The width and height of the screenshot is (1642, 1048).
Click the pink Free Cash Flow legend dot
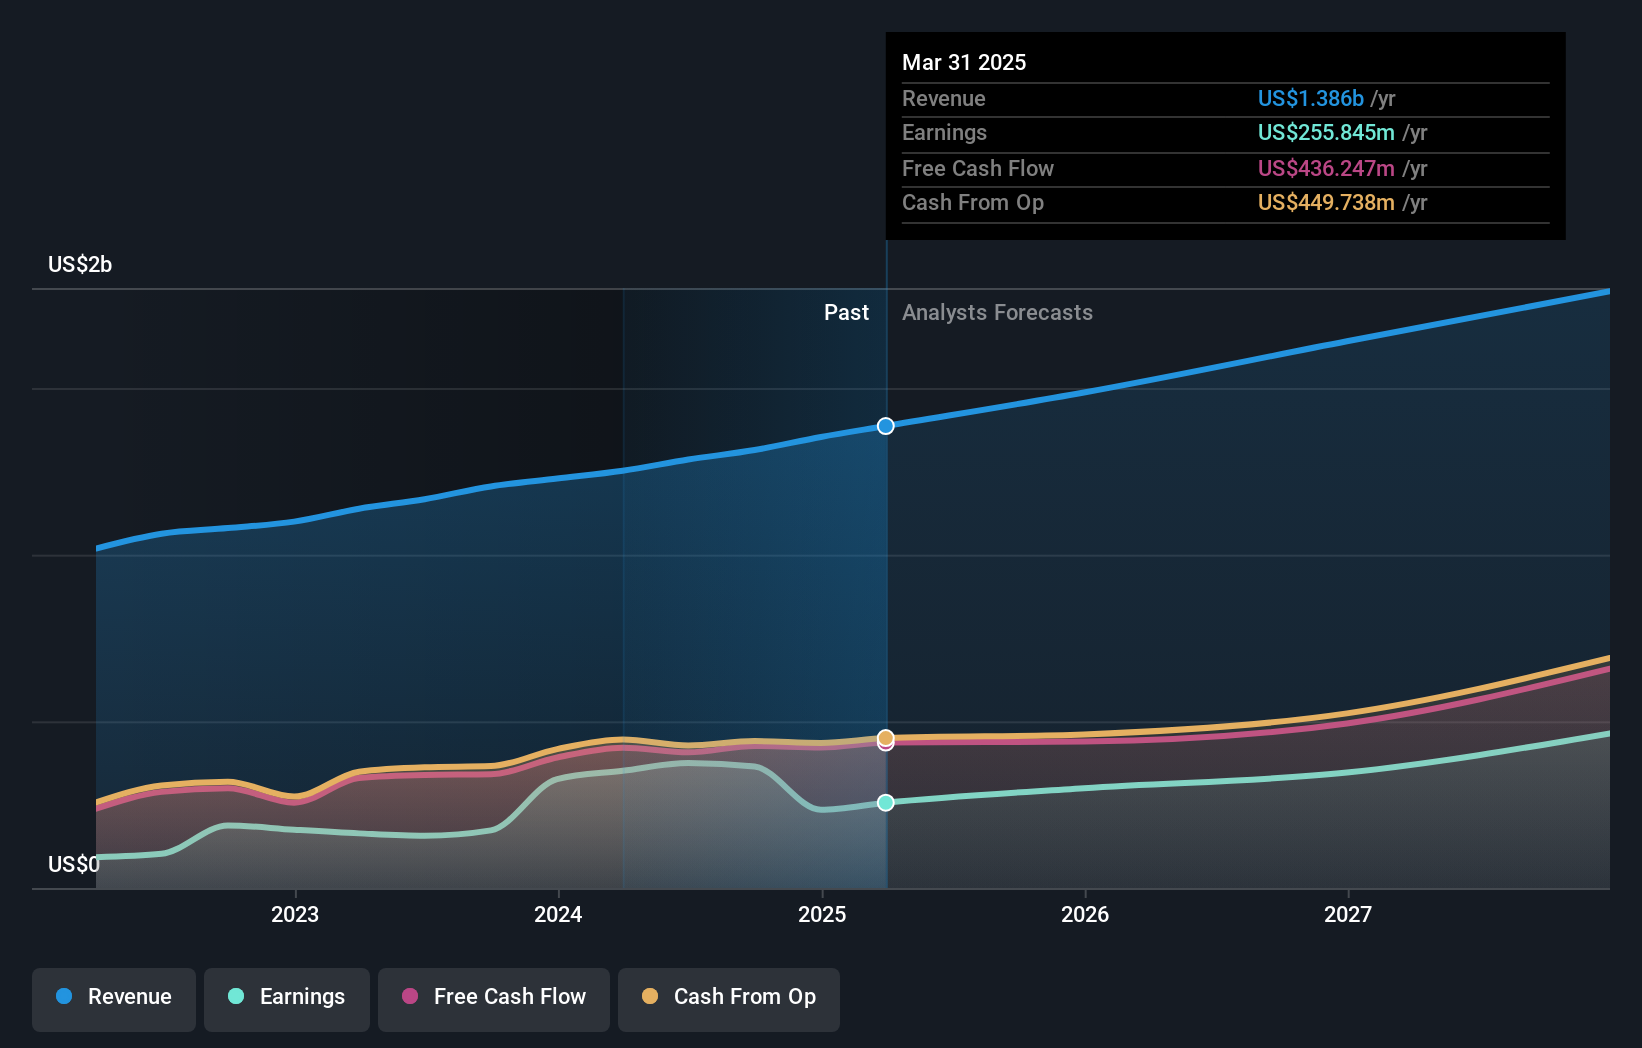pyautogui.click(x=410, y=996)
